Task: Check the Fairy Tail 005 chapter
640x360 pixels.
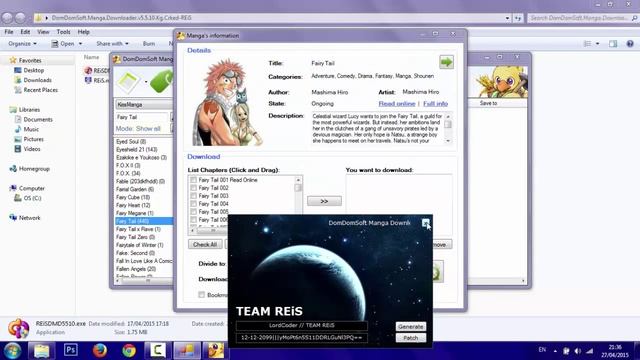Action: coord(193,212)
